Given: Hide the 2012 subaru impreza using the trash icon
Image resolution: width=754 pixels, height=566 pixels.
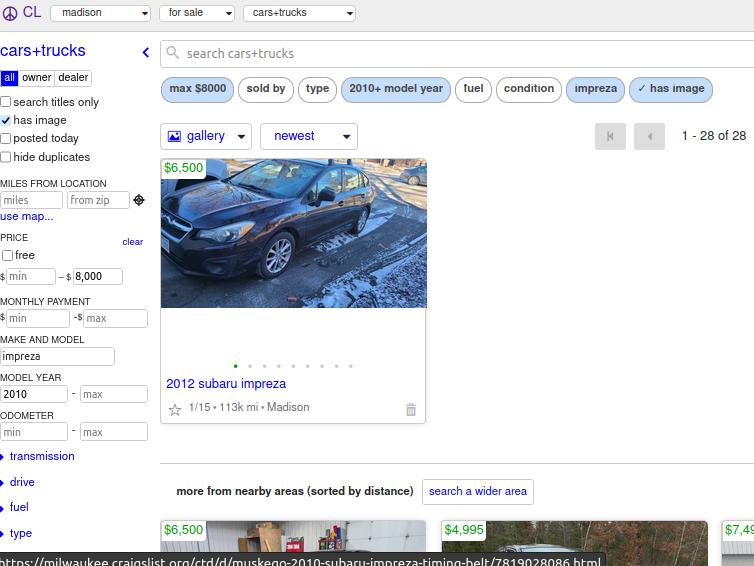Looking at the screenshot, I should tap(411, 410).
